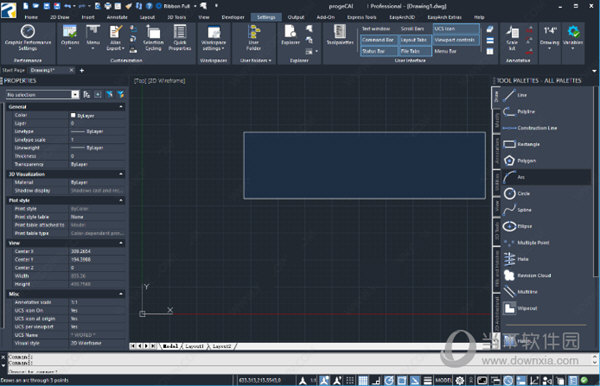600x386 pixels.
Task: Switch to the Layout1 tab
Action: pyautogui.click(x=194, y=346)
